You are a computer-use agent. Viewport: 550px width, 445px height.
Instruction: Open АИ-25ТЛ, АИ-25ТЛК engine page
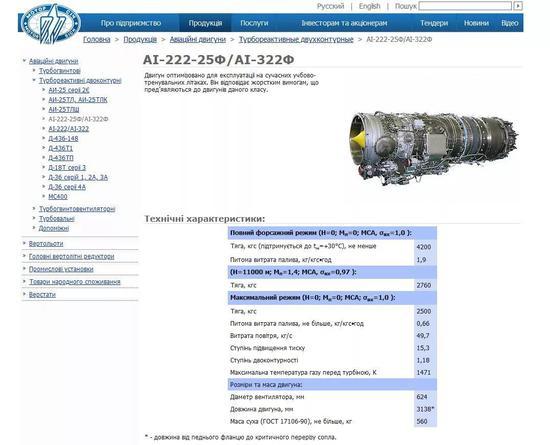78,100
